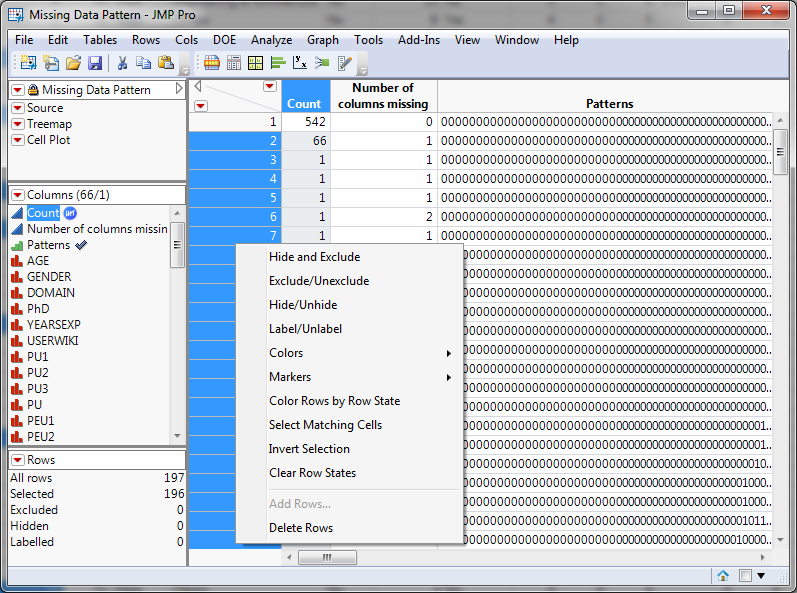
Task: Click the JMP application icon in title bar
Action: point(16,15)
